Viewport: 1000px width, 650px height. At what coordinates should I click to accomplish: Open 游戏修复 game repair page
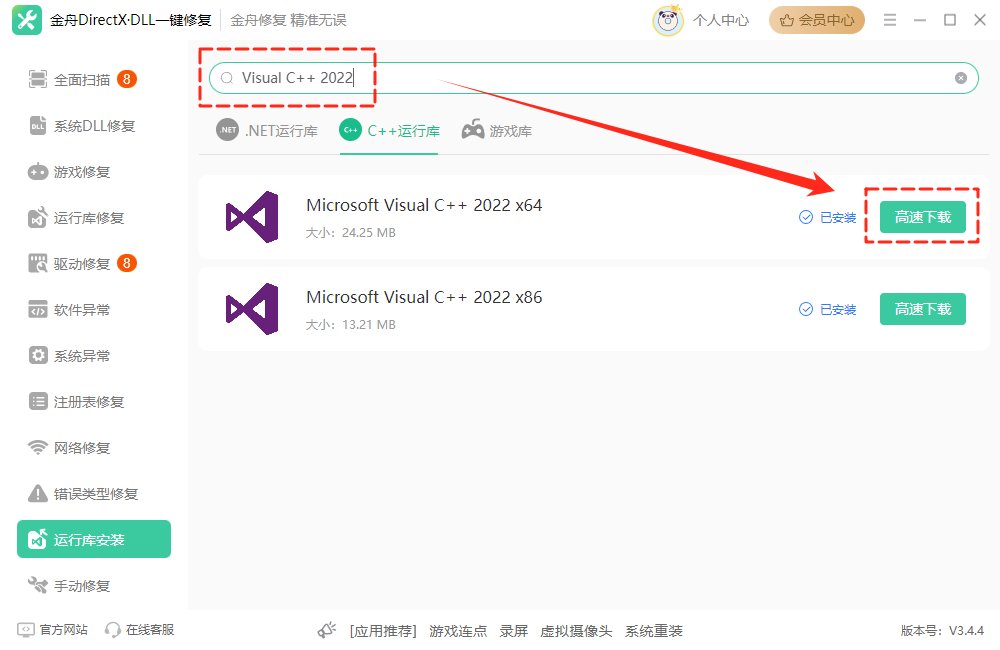69,172
